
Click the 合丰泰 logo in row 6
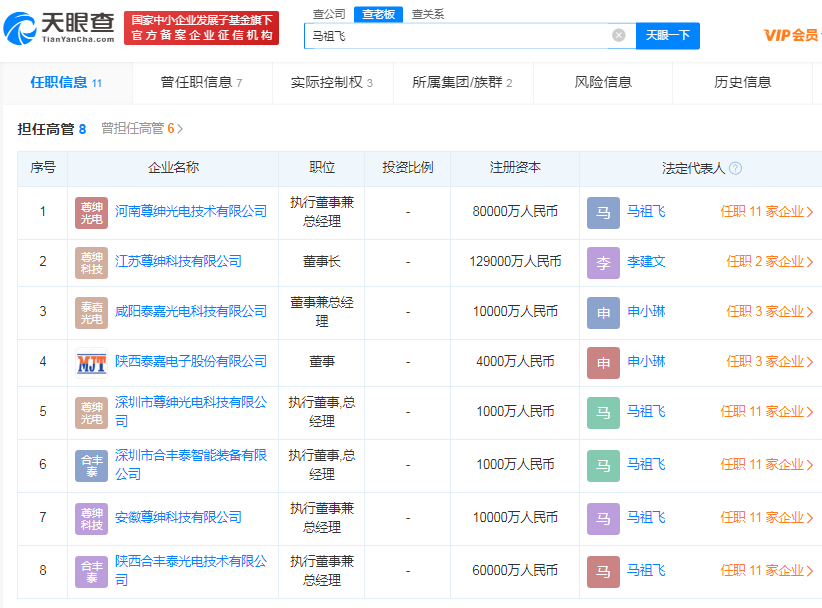click(x=91, y=465)
